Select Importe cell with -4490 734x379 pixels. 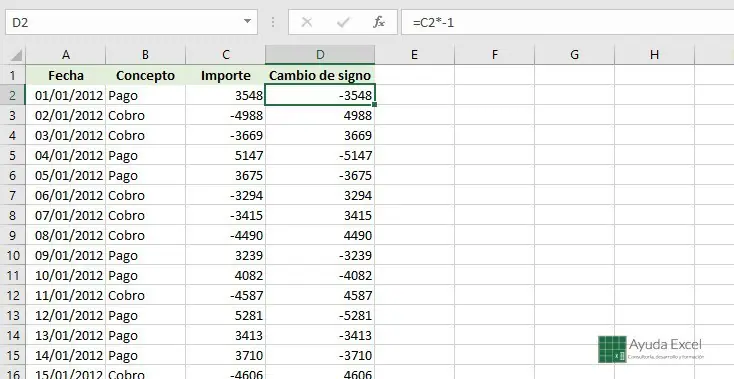226,235
